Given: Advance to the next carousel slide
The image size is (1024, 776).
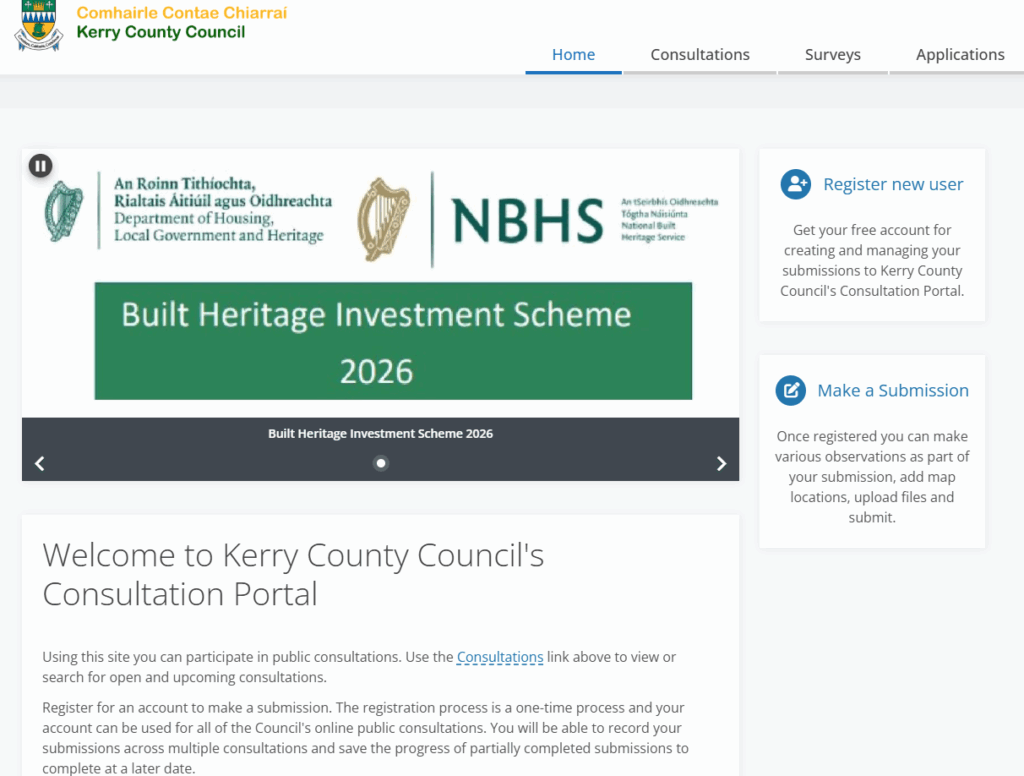Looking at the screenshot, I should pos(721,463).
